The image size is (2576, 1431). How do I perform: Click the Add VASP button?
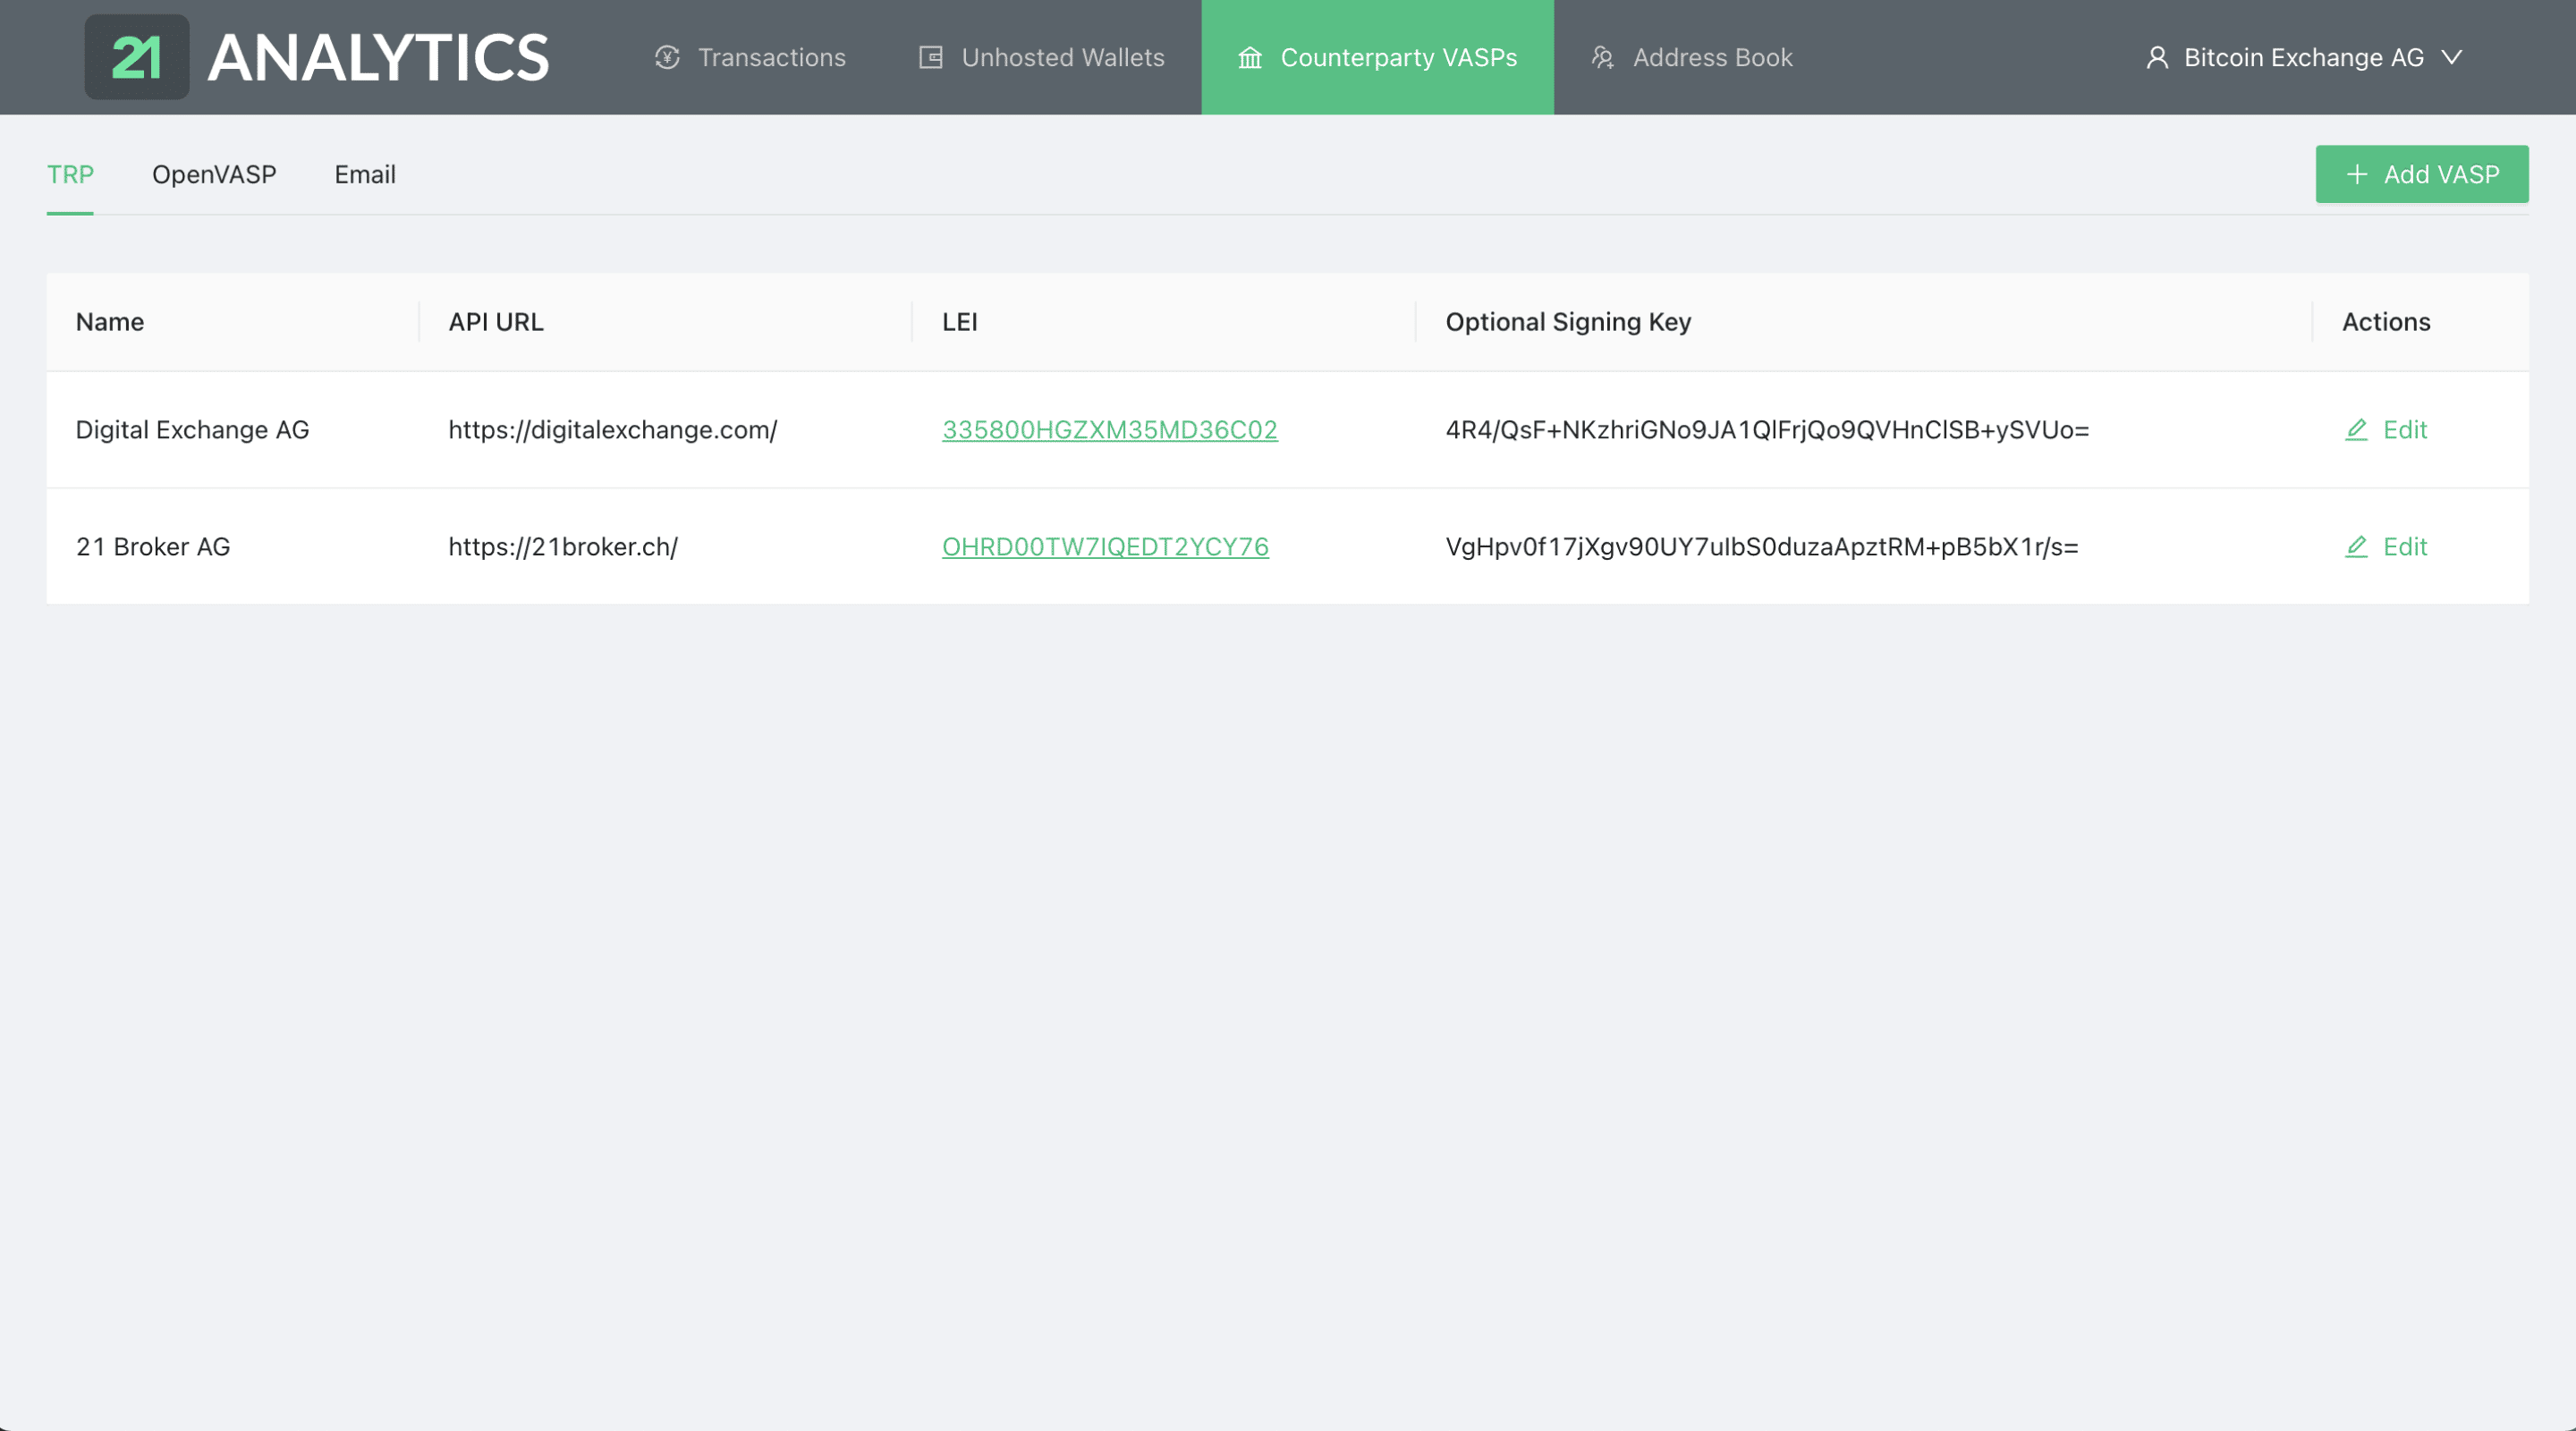pos(2423,173)
